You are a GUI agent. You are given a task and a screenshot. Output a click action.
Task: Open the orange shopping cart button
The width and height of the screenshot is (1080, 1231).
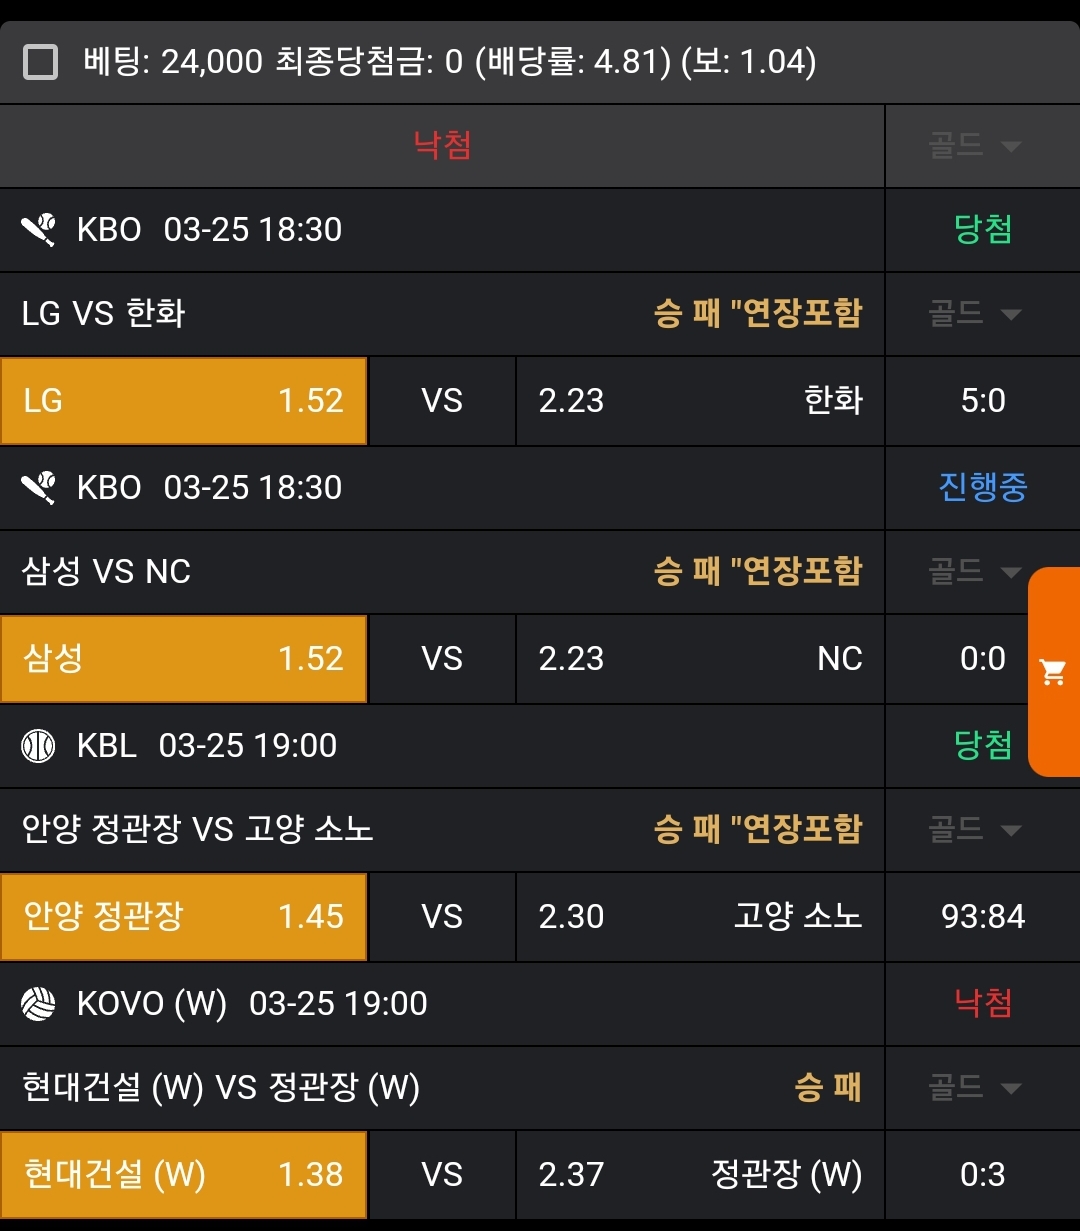[x=1053, y=672]
